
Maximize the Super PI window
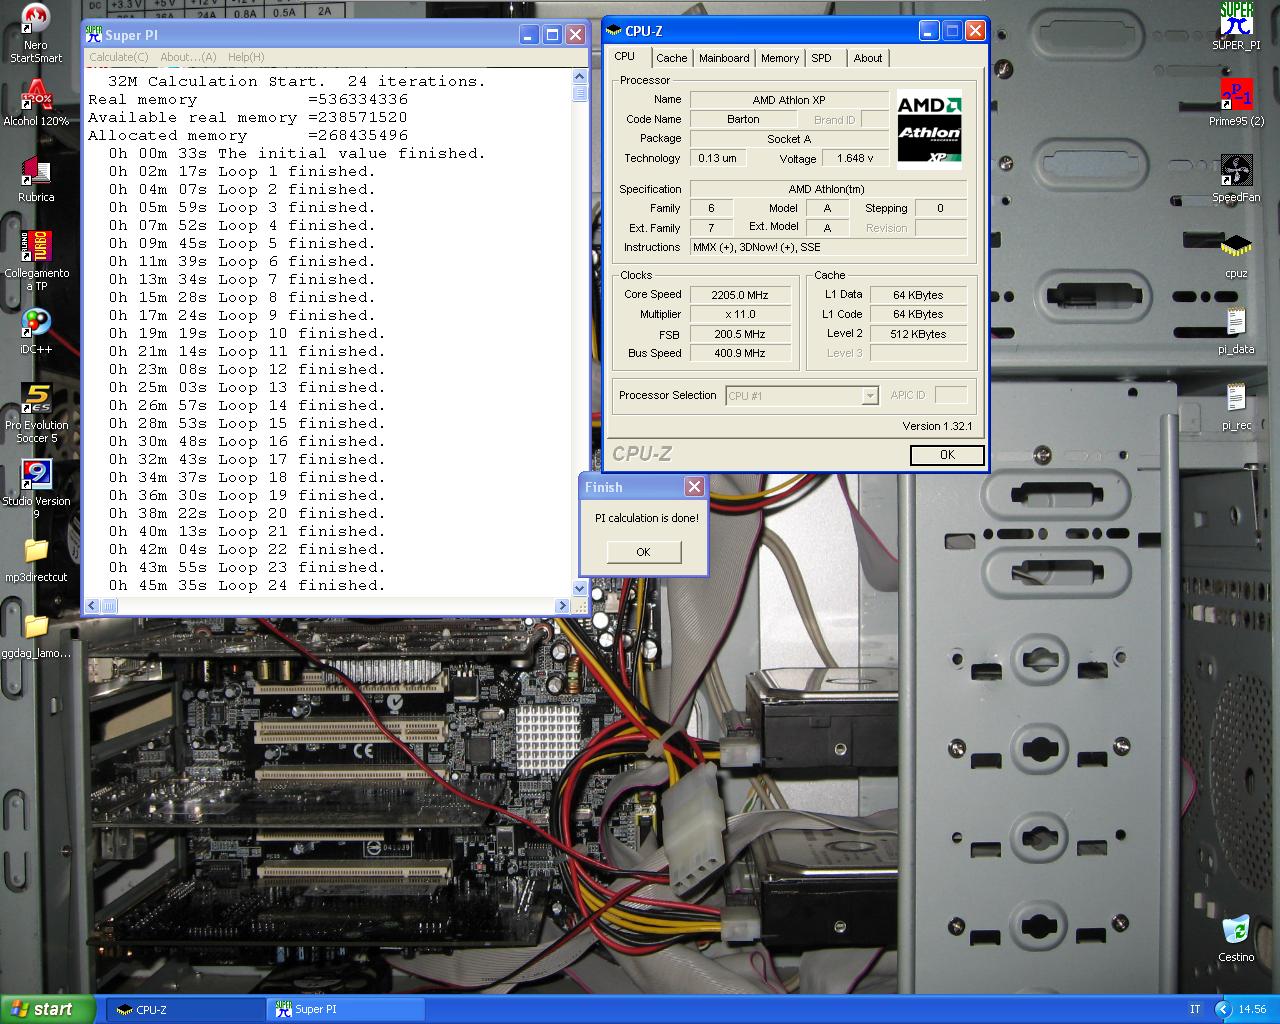(552, 35)
